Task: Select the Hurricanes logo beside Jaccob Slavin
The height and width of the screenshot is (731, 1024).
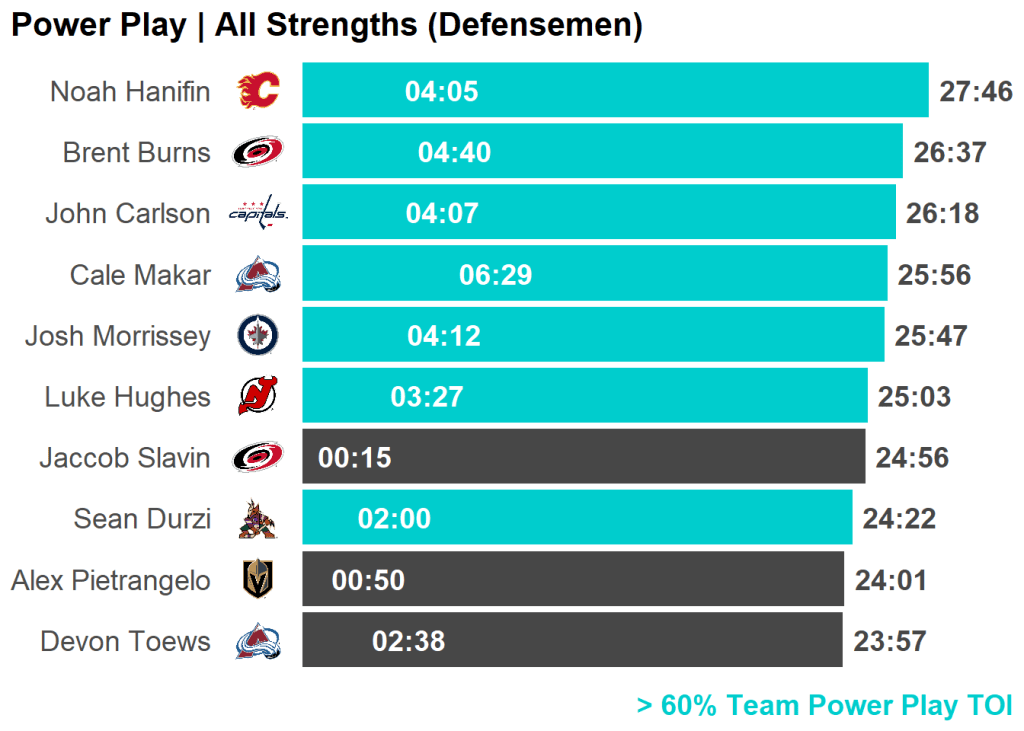Action: [258, 458]
